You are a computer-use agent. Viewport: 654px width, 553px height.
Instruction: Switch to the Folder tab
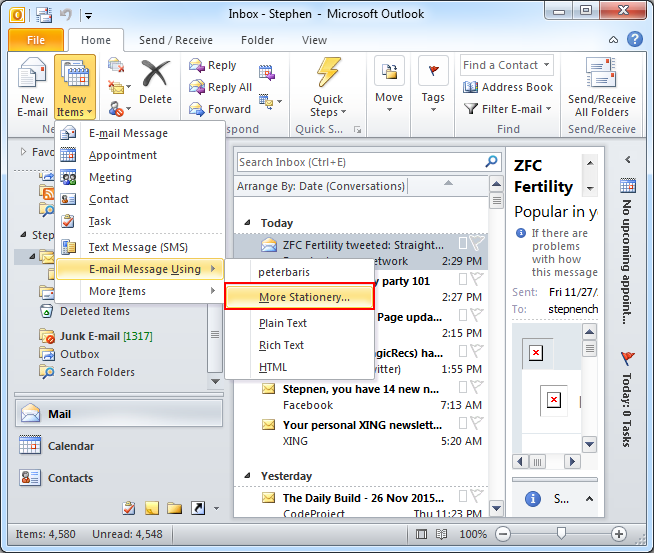click(x=257, y=40)
